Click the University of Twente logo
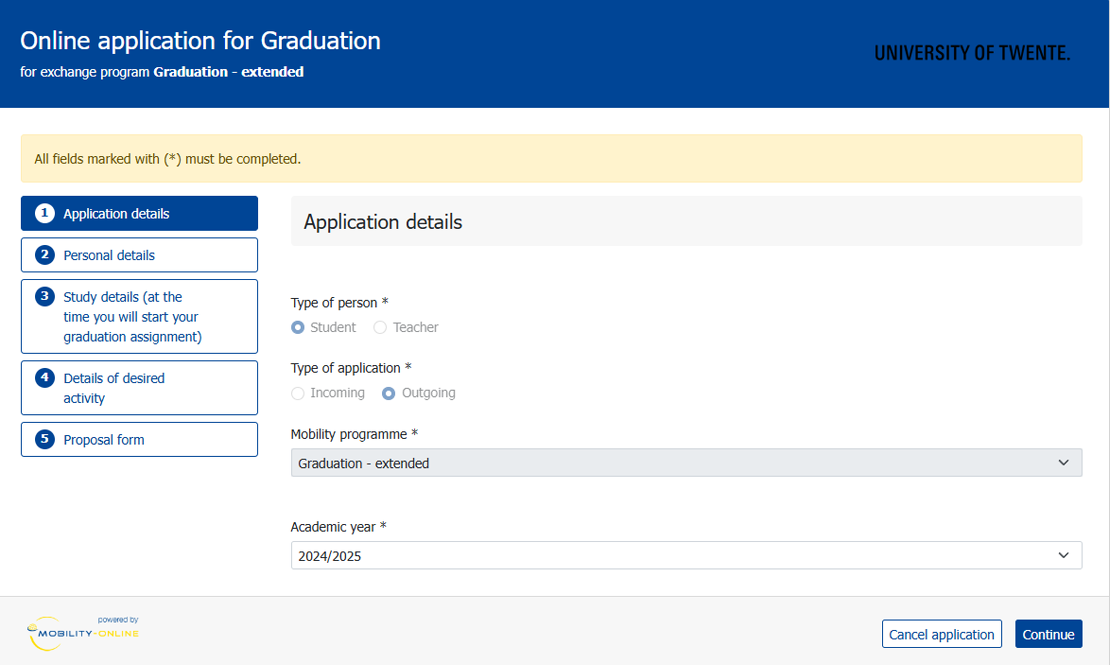Screen dimensions: 1110x665 click(972, 53)
